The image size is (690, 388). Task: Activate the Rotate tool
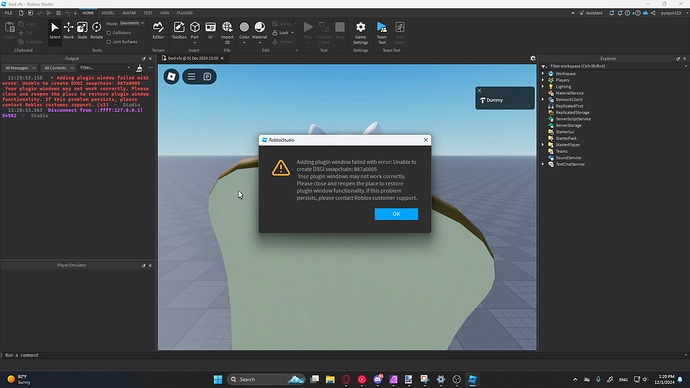coord(96,30)
